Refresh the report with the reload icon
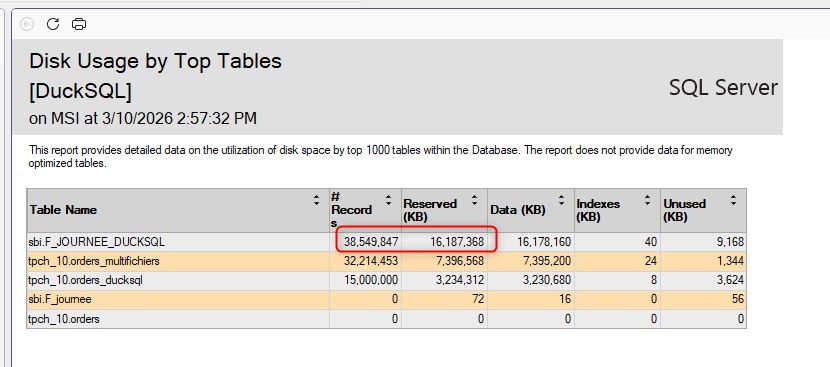This screenshot has width=830, height=367. tap(53, 24)
